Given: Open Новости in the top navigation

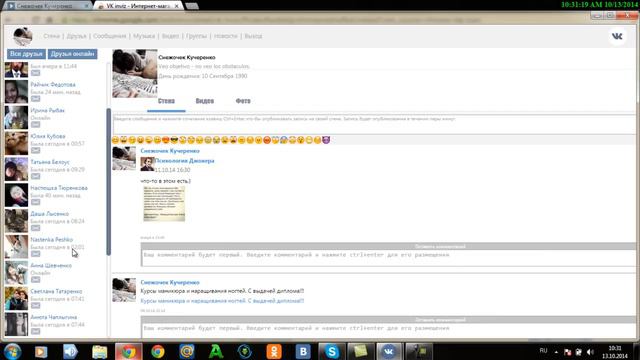Looking at the screenshot, I should (x=225, y=36).
